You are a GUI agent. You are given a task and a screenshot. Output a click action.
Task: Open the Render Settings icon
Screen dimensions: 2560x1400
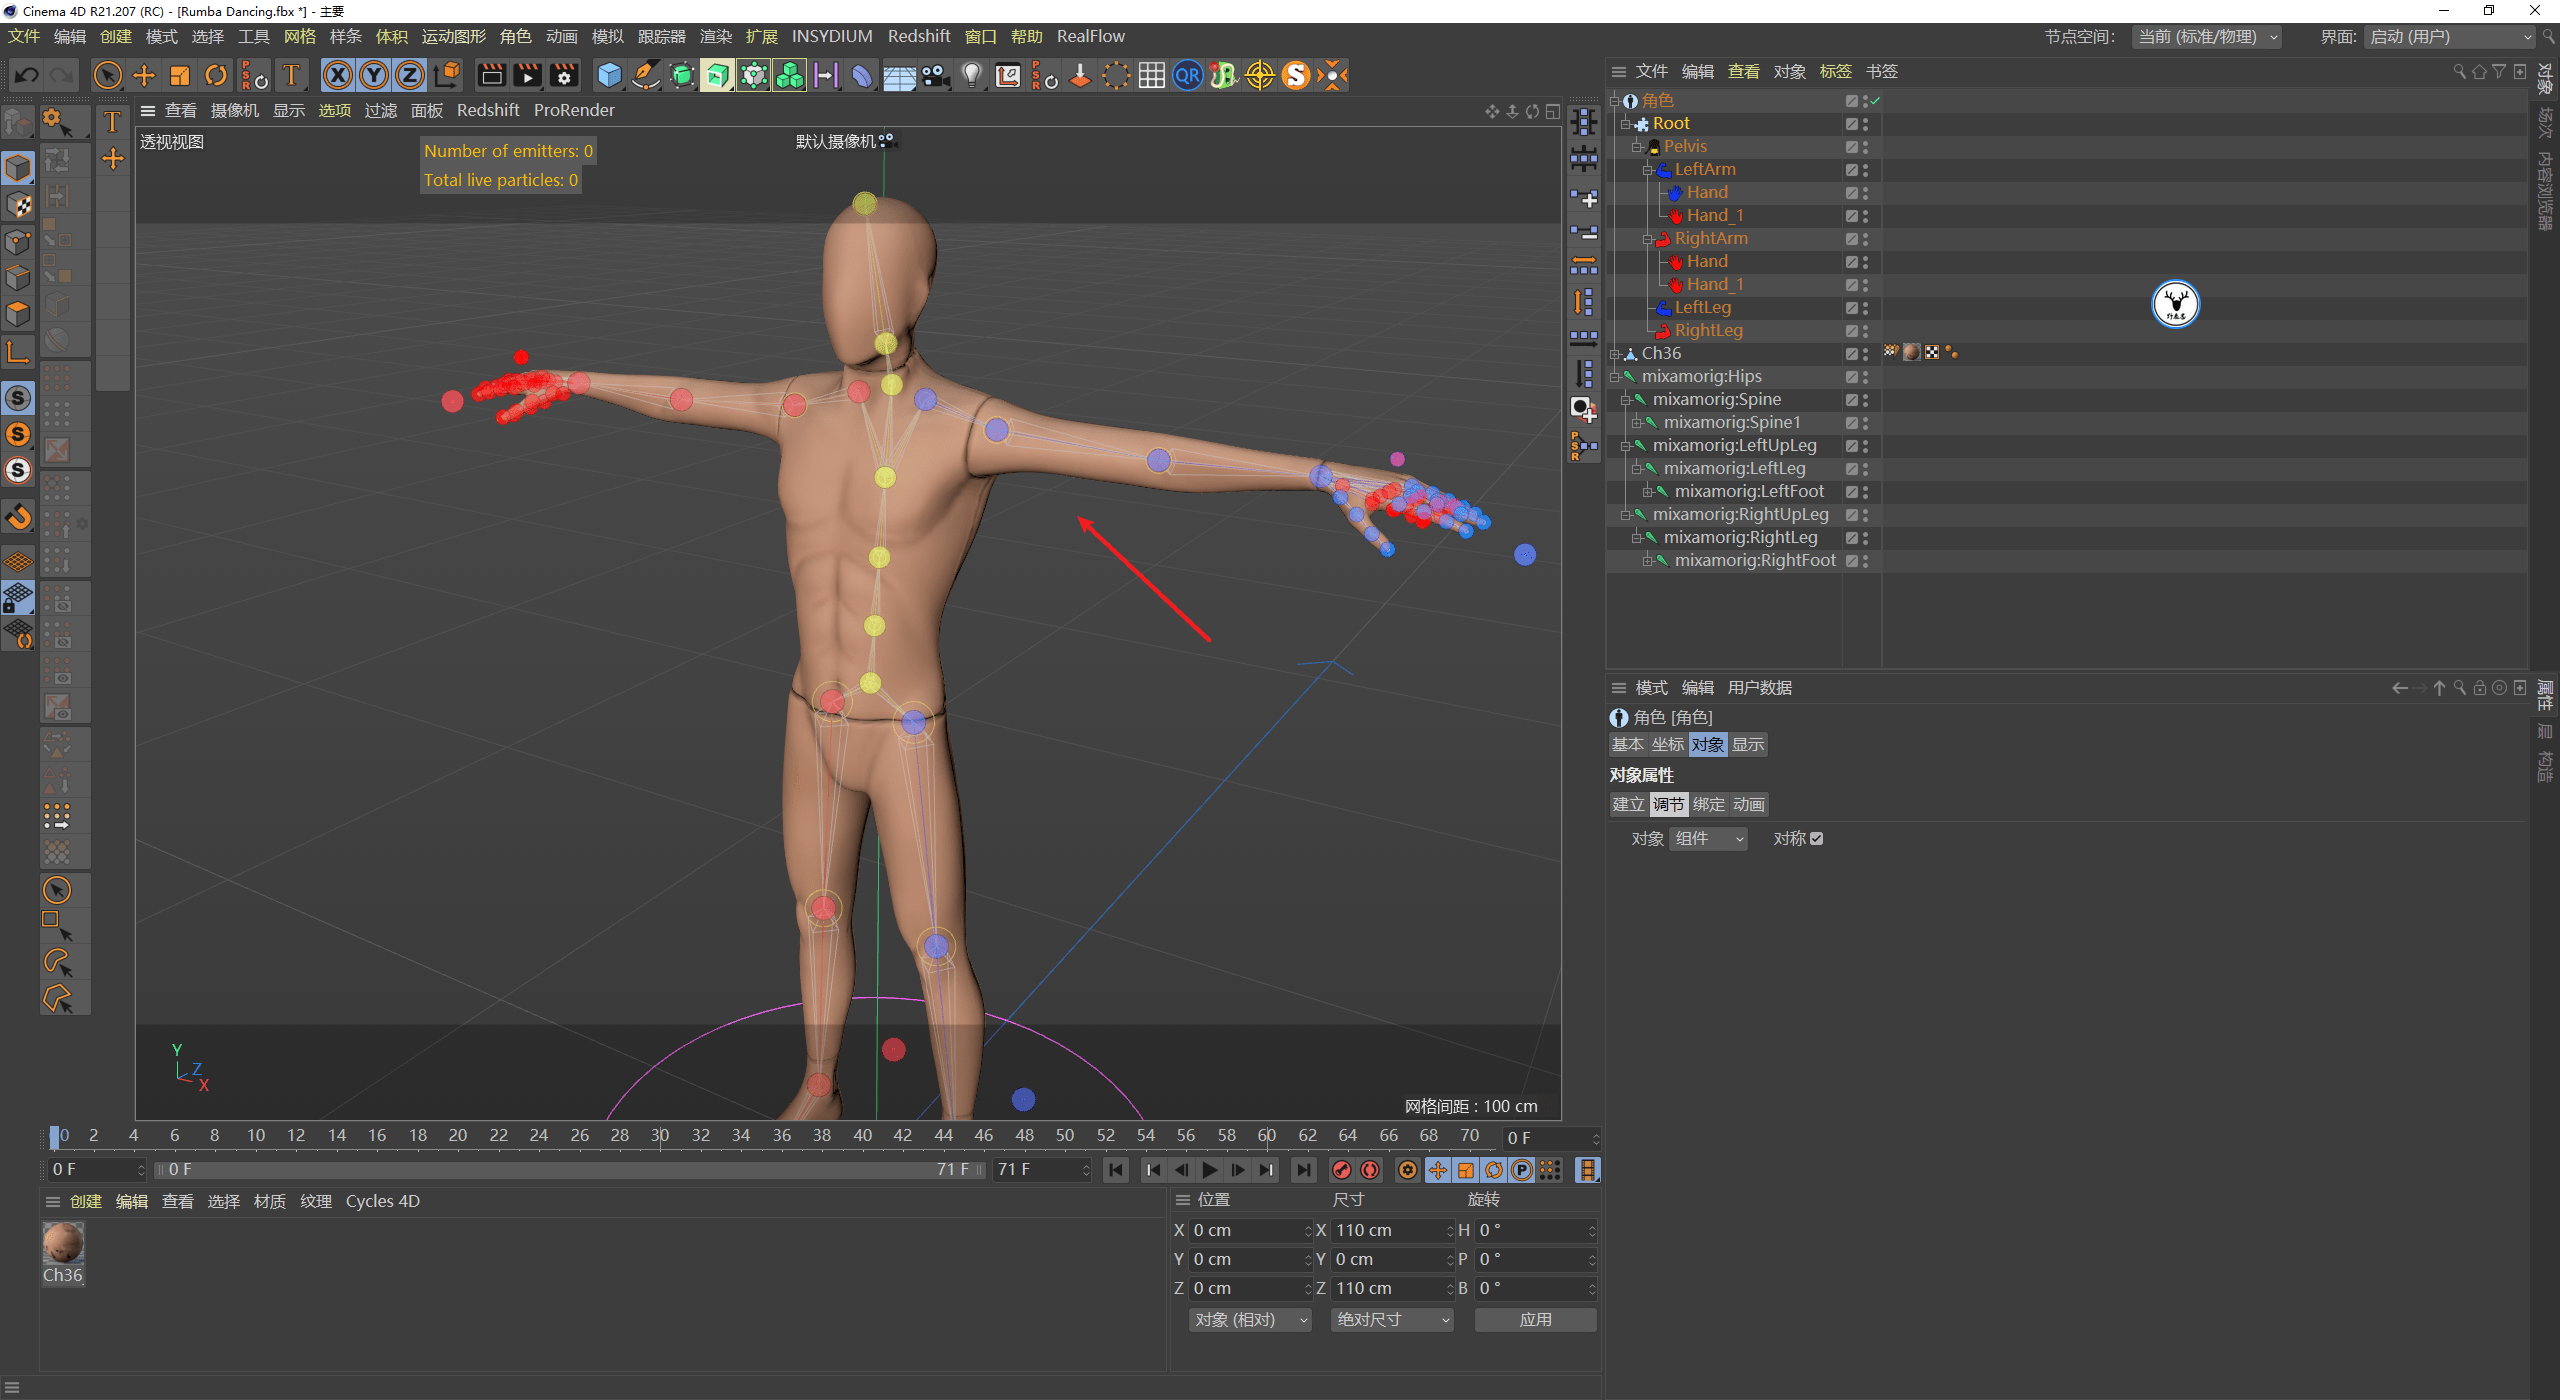(564, 75)
